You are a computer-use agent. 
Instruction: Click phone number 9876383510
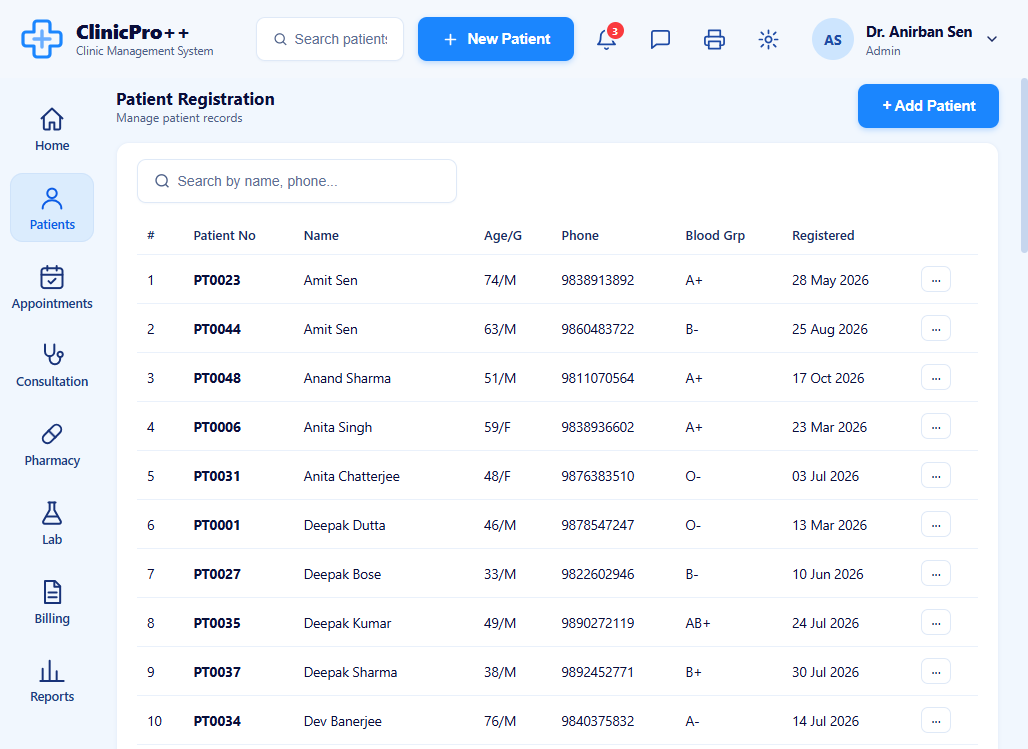pos(598,476)
